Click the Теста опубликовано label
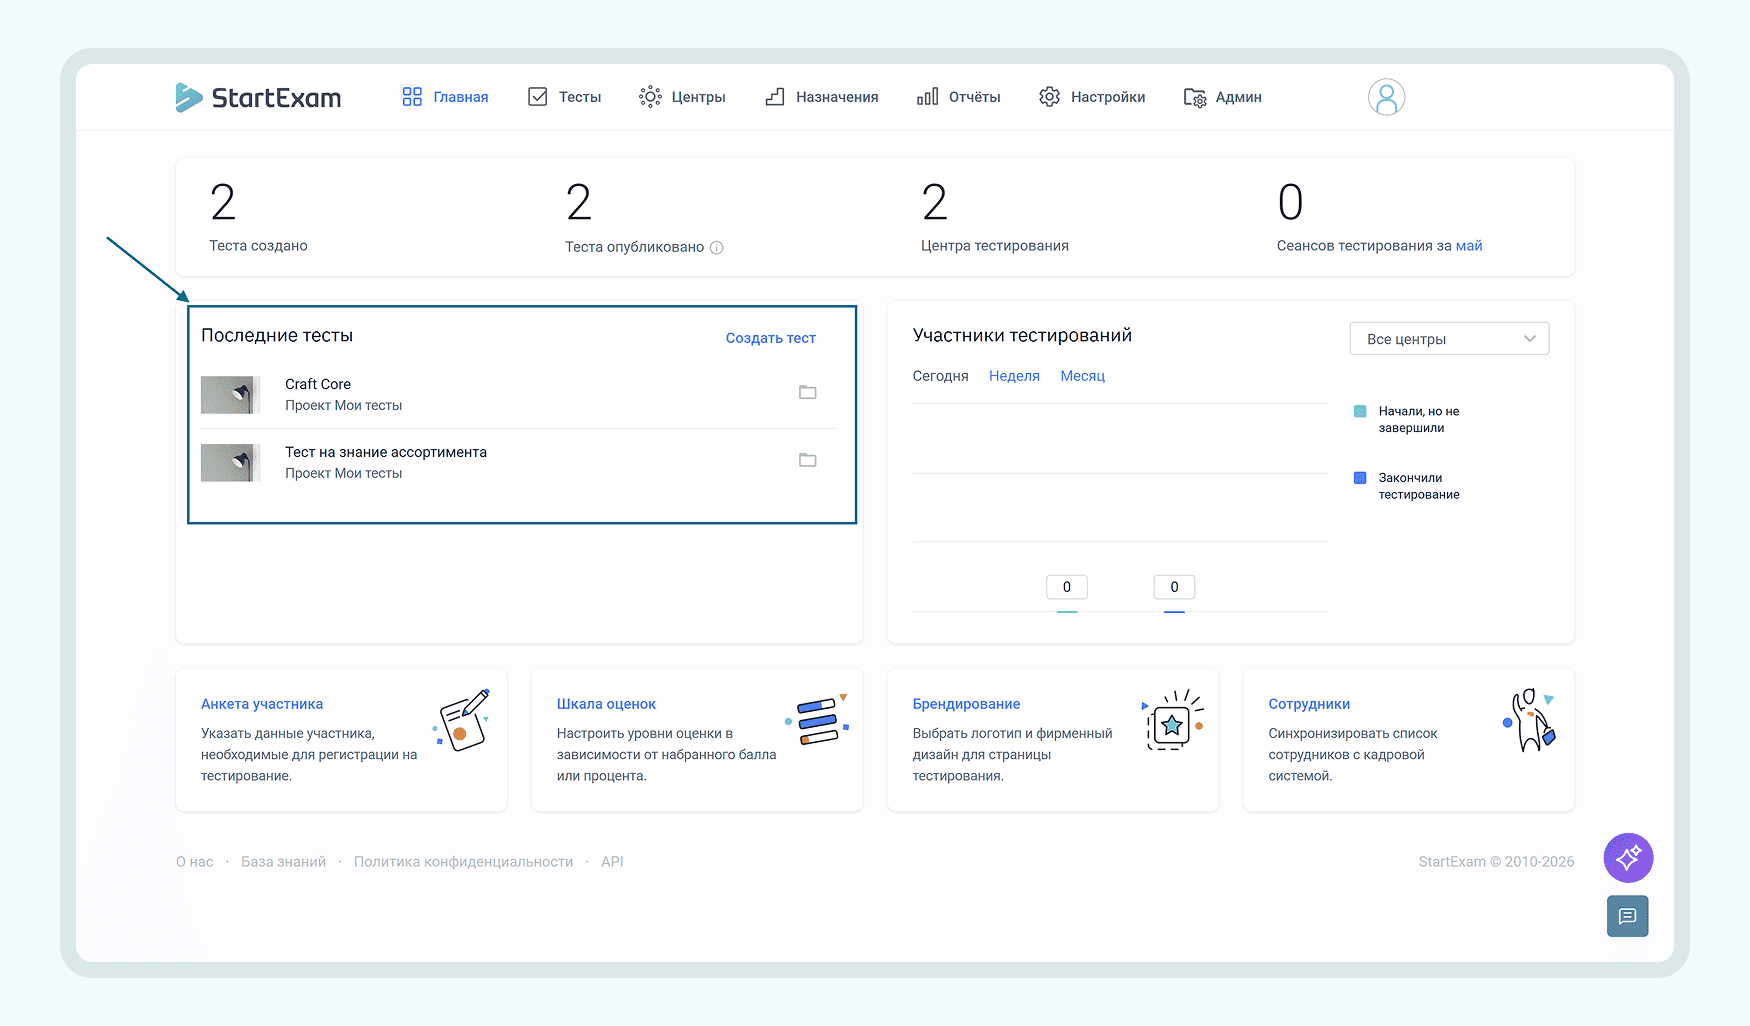 pyautogui.click(x=634, y=247)
